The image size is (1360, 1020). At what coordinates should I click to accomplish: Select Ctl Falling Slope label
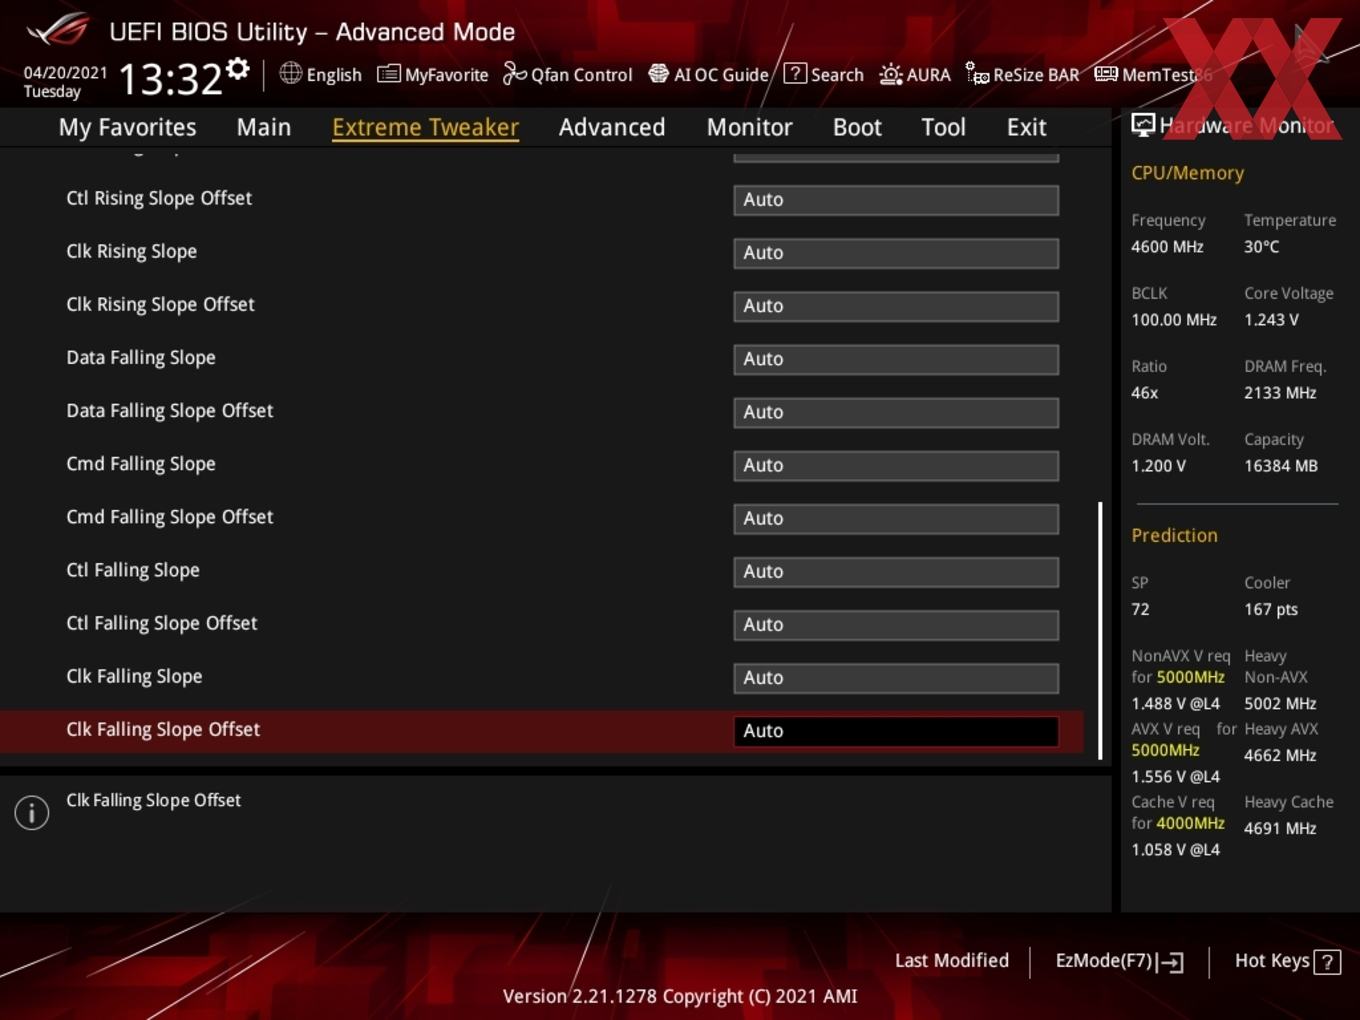click(x=133, y=570)
